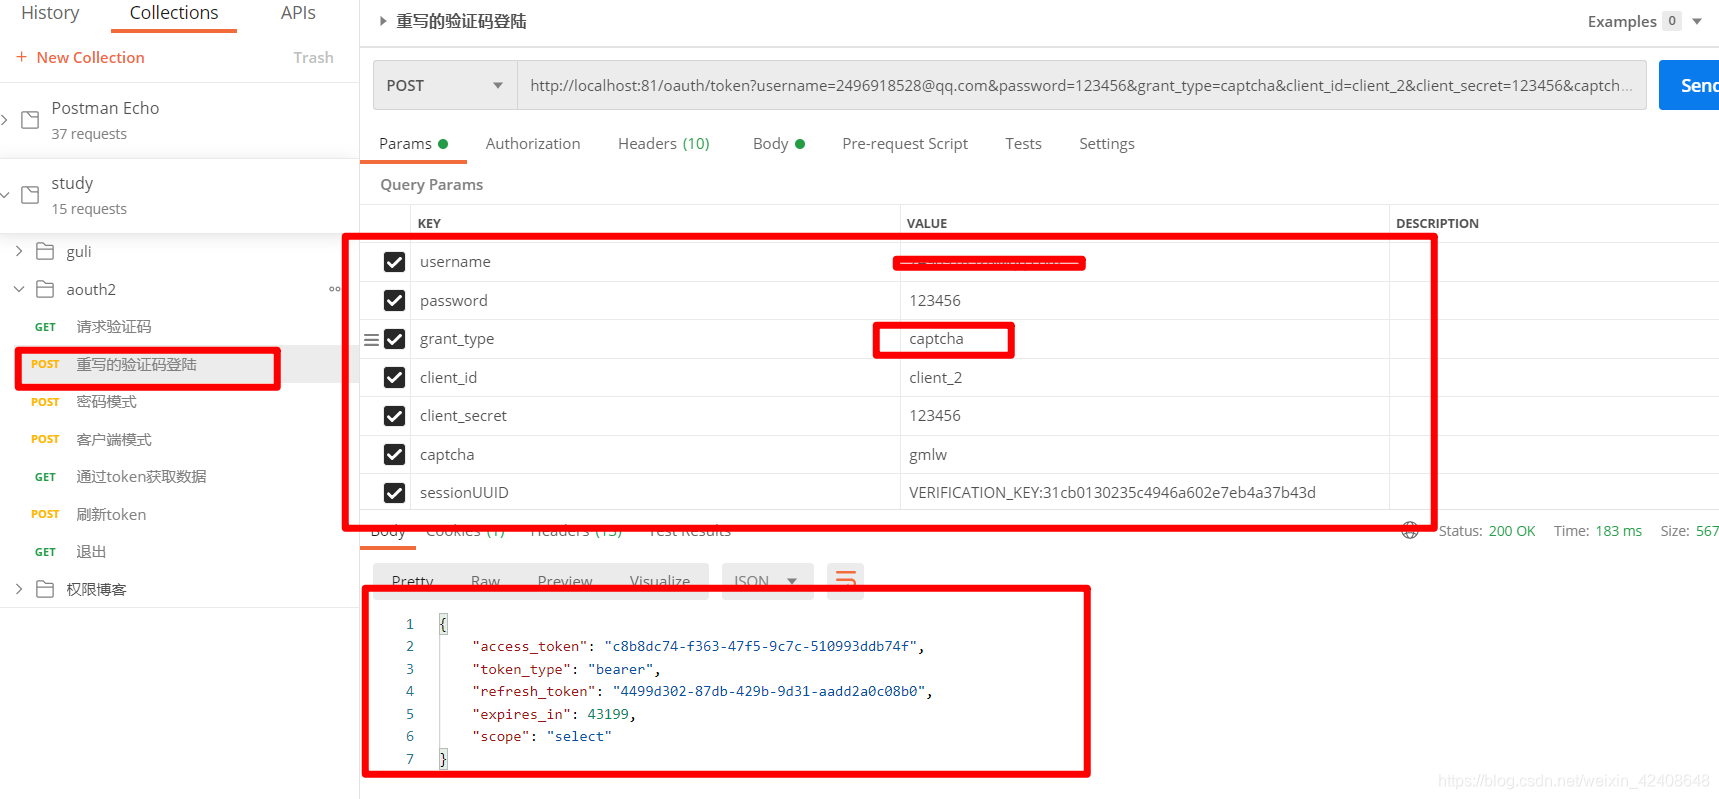Uncheck the client_secret parameter checkbox
Viewport: 1719px width, 799px height.
click(x=395, y=416)
